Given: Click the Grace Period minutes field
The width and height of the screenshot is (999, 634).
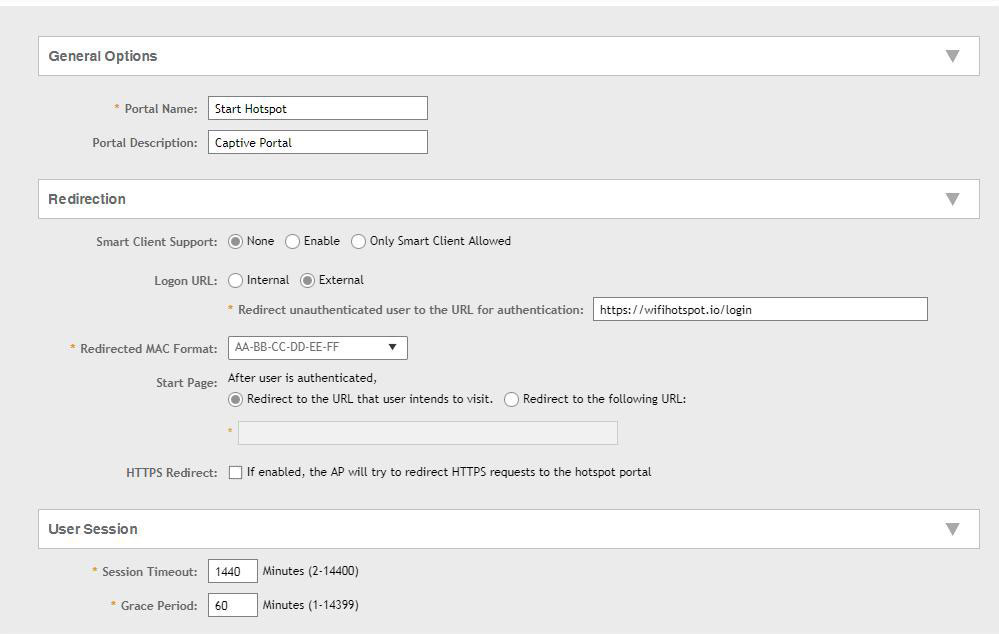Looking at the screenshot, I should (232, 606).
